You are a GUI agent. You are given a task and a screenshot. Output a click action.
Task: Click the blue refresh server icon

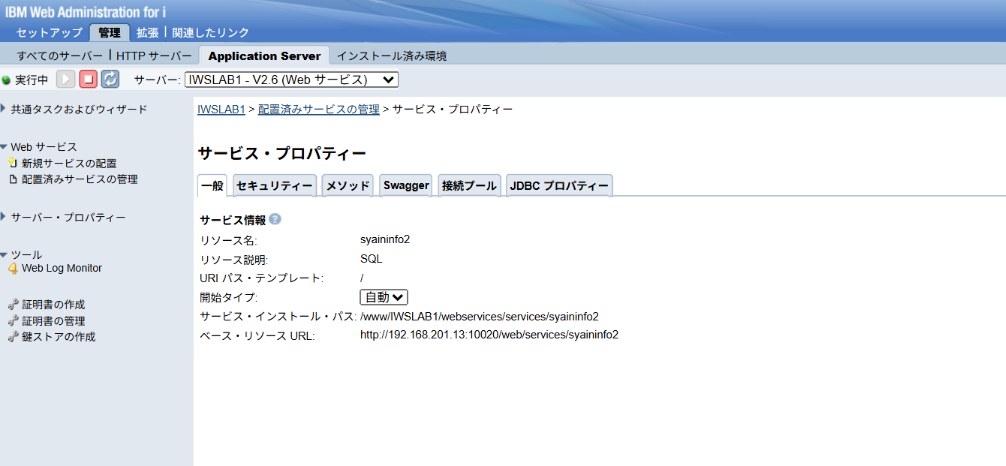(x=110, y=80)
